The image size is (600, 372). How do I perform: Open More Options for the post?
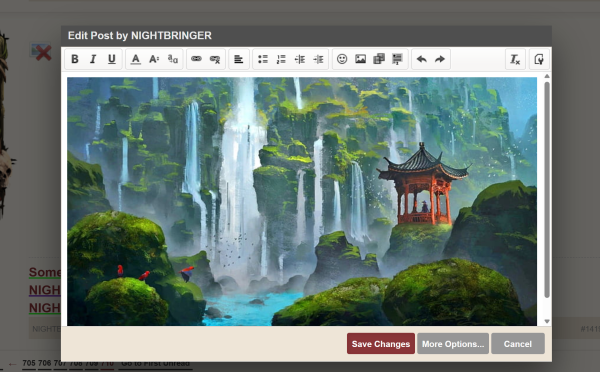pyautogui.click(x=453, y=344)
